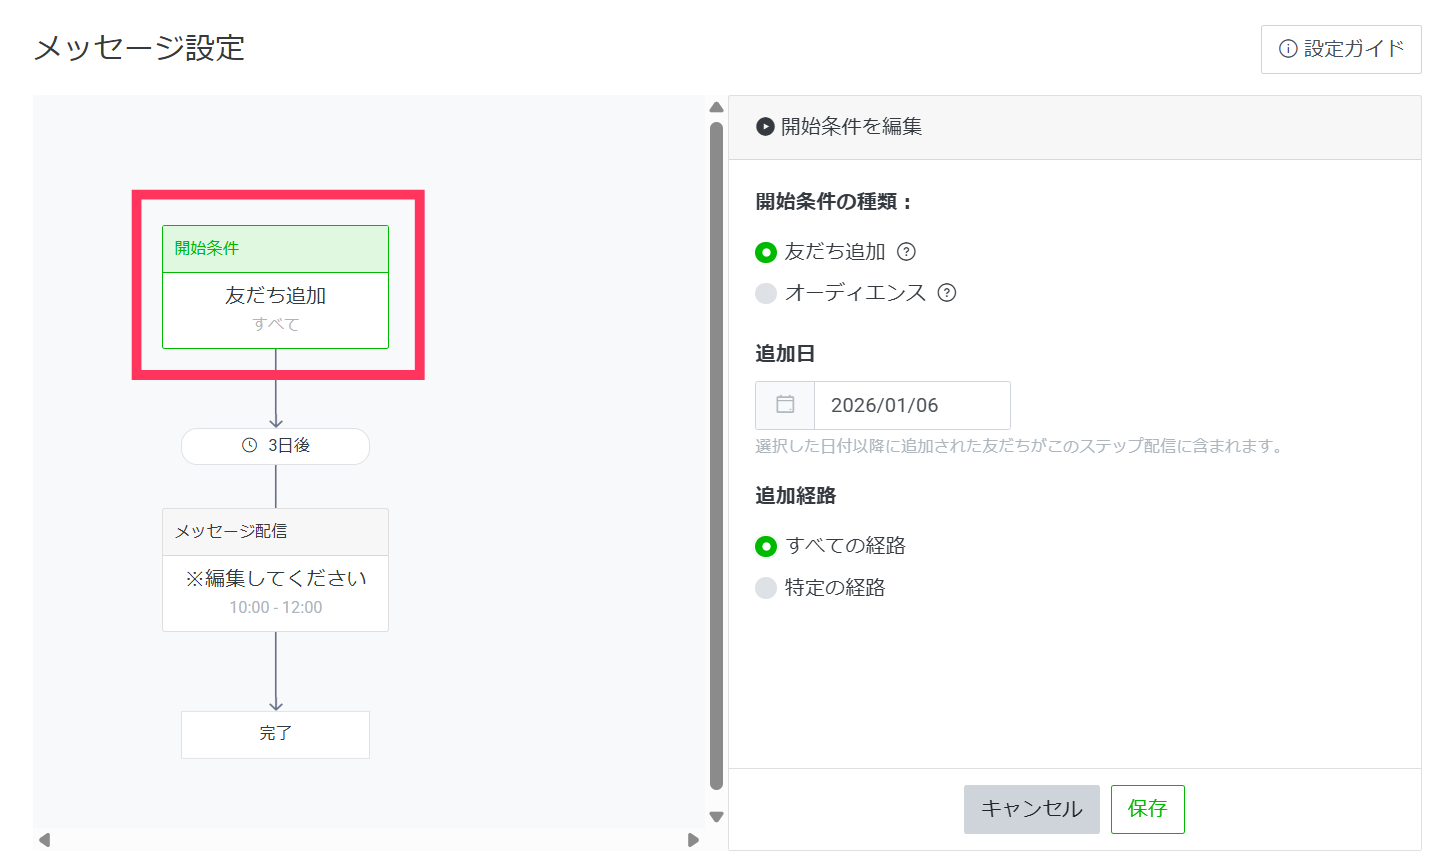
Task: Select the 友だち追加 radio button
Action: (766, 253)
